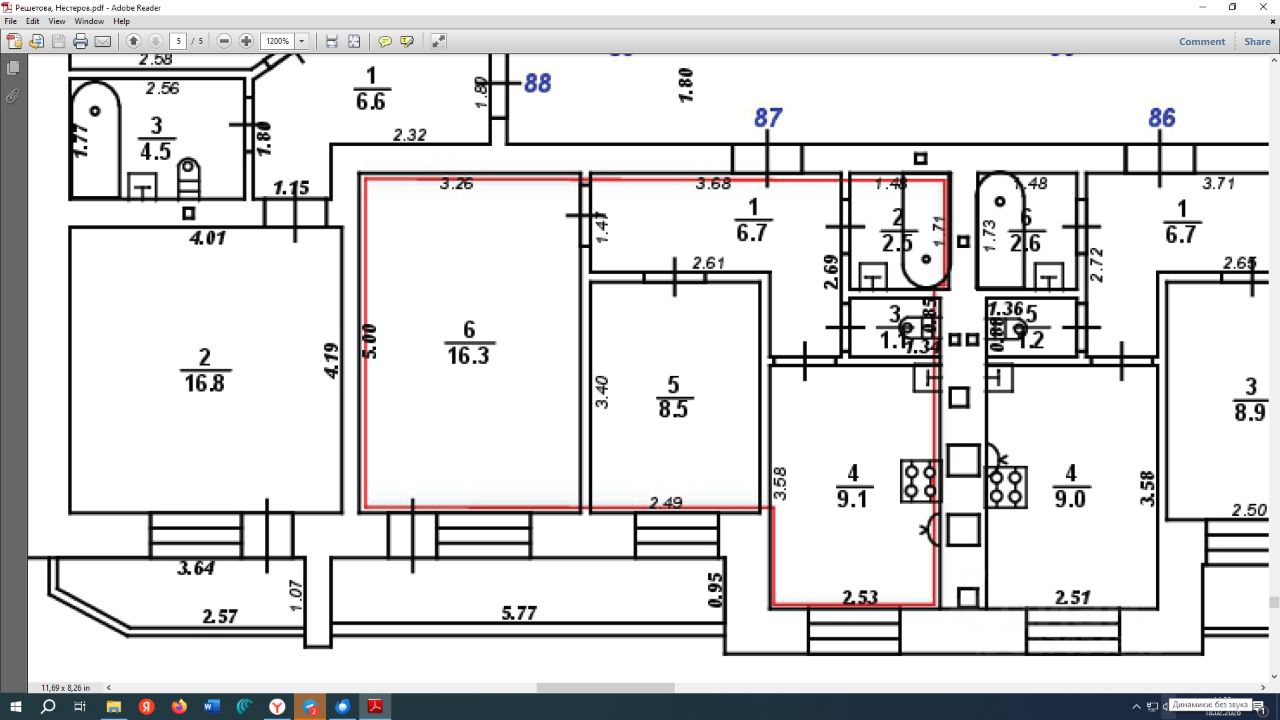
Task: Open the Help menu
Action: pyautogui.click(x=121, y=21)
